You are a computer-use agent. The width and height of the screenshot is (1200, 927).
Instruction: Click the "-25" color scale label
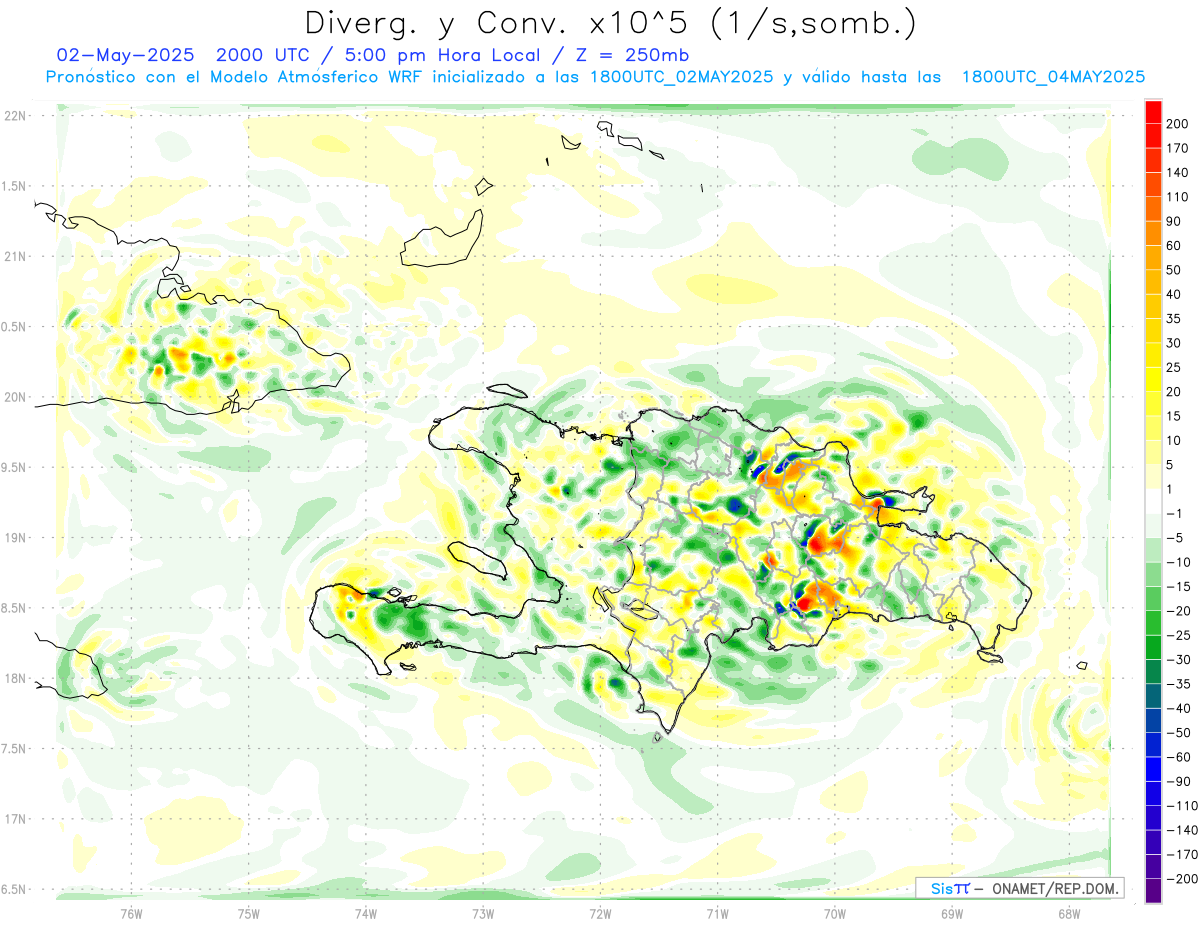tap(1178, 635)
